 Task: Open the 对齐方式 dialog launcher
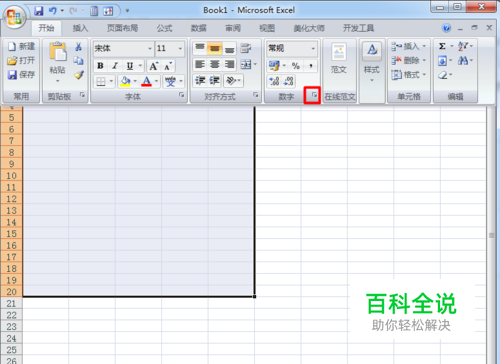tap(256, 95)
